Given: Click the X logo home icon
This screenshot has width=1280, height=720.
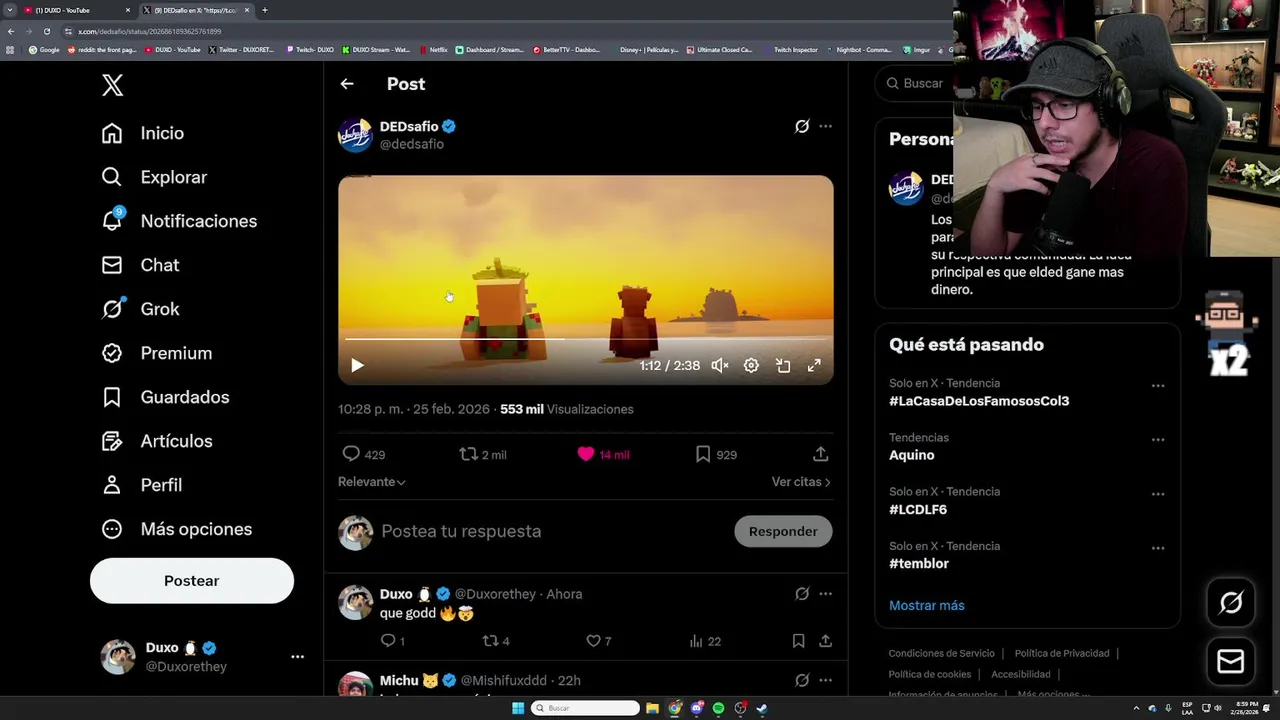Looking at the screenshot, I should point(112,85).
